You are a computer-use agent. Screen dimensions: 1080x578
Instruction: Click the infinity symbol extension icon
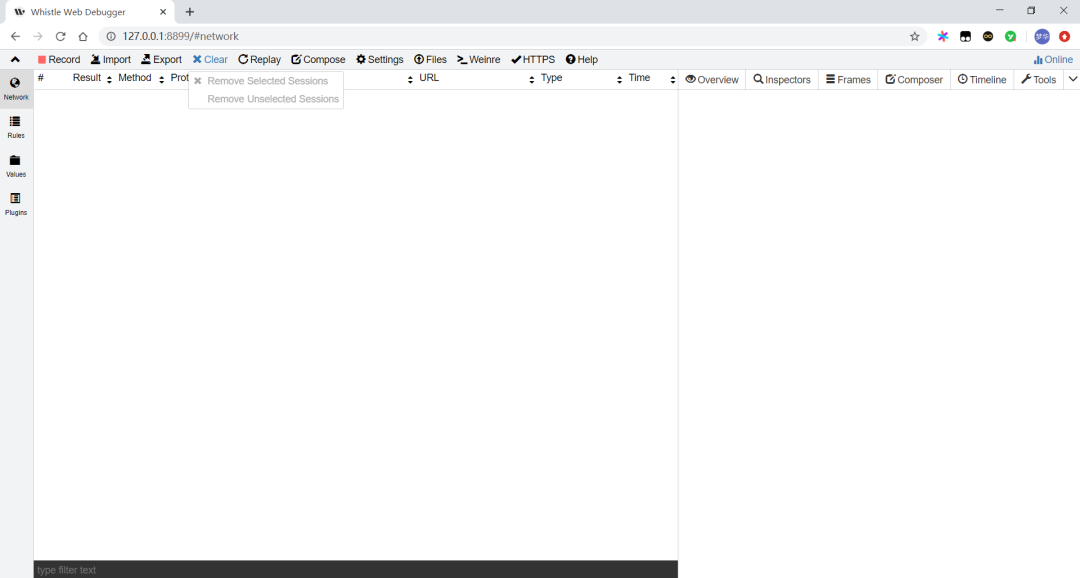[988, 37]
